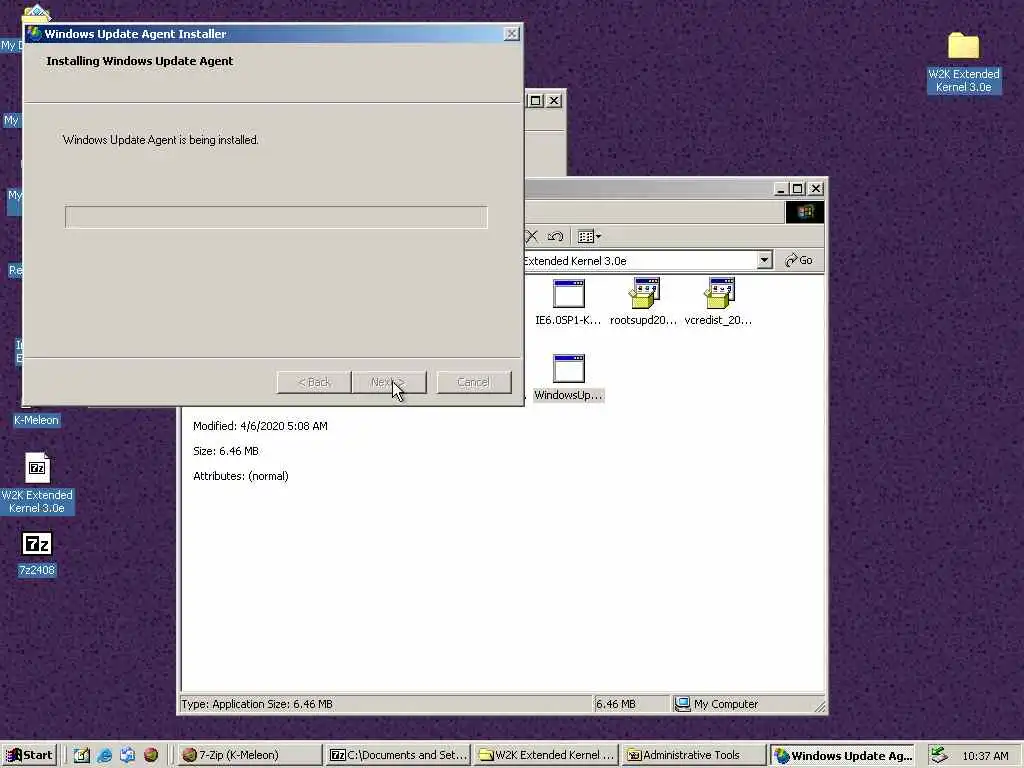Image resolution: width=1024 pixels, height=768 pixels.
Task: Switch to Windows Update Ag... taskbar button
Action: 842,755
